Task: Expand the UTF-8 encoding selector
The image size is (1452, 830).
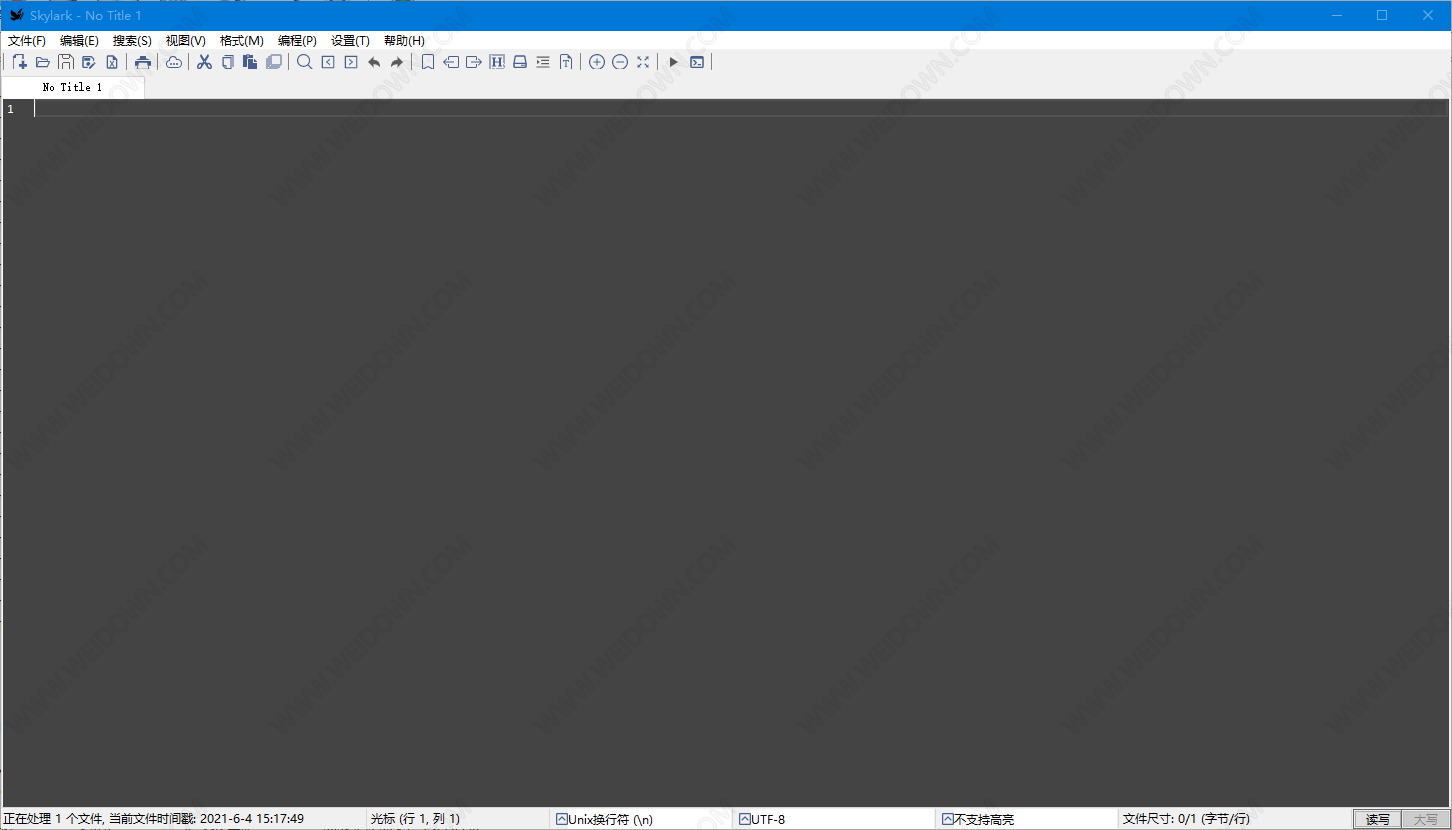Action: coord(835,820)
